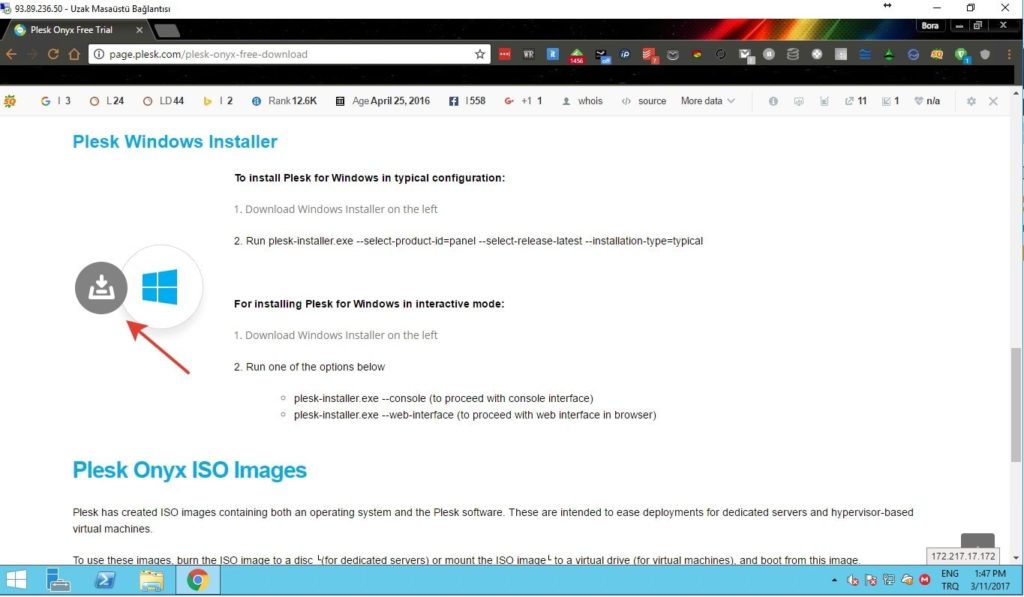Show hidden system tray icons arrow
The height and width of the screenshot is (597, 1024).
coord(835,580)
